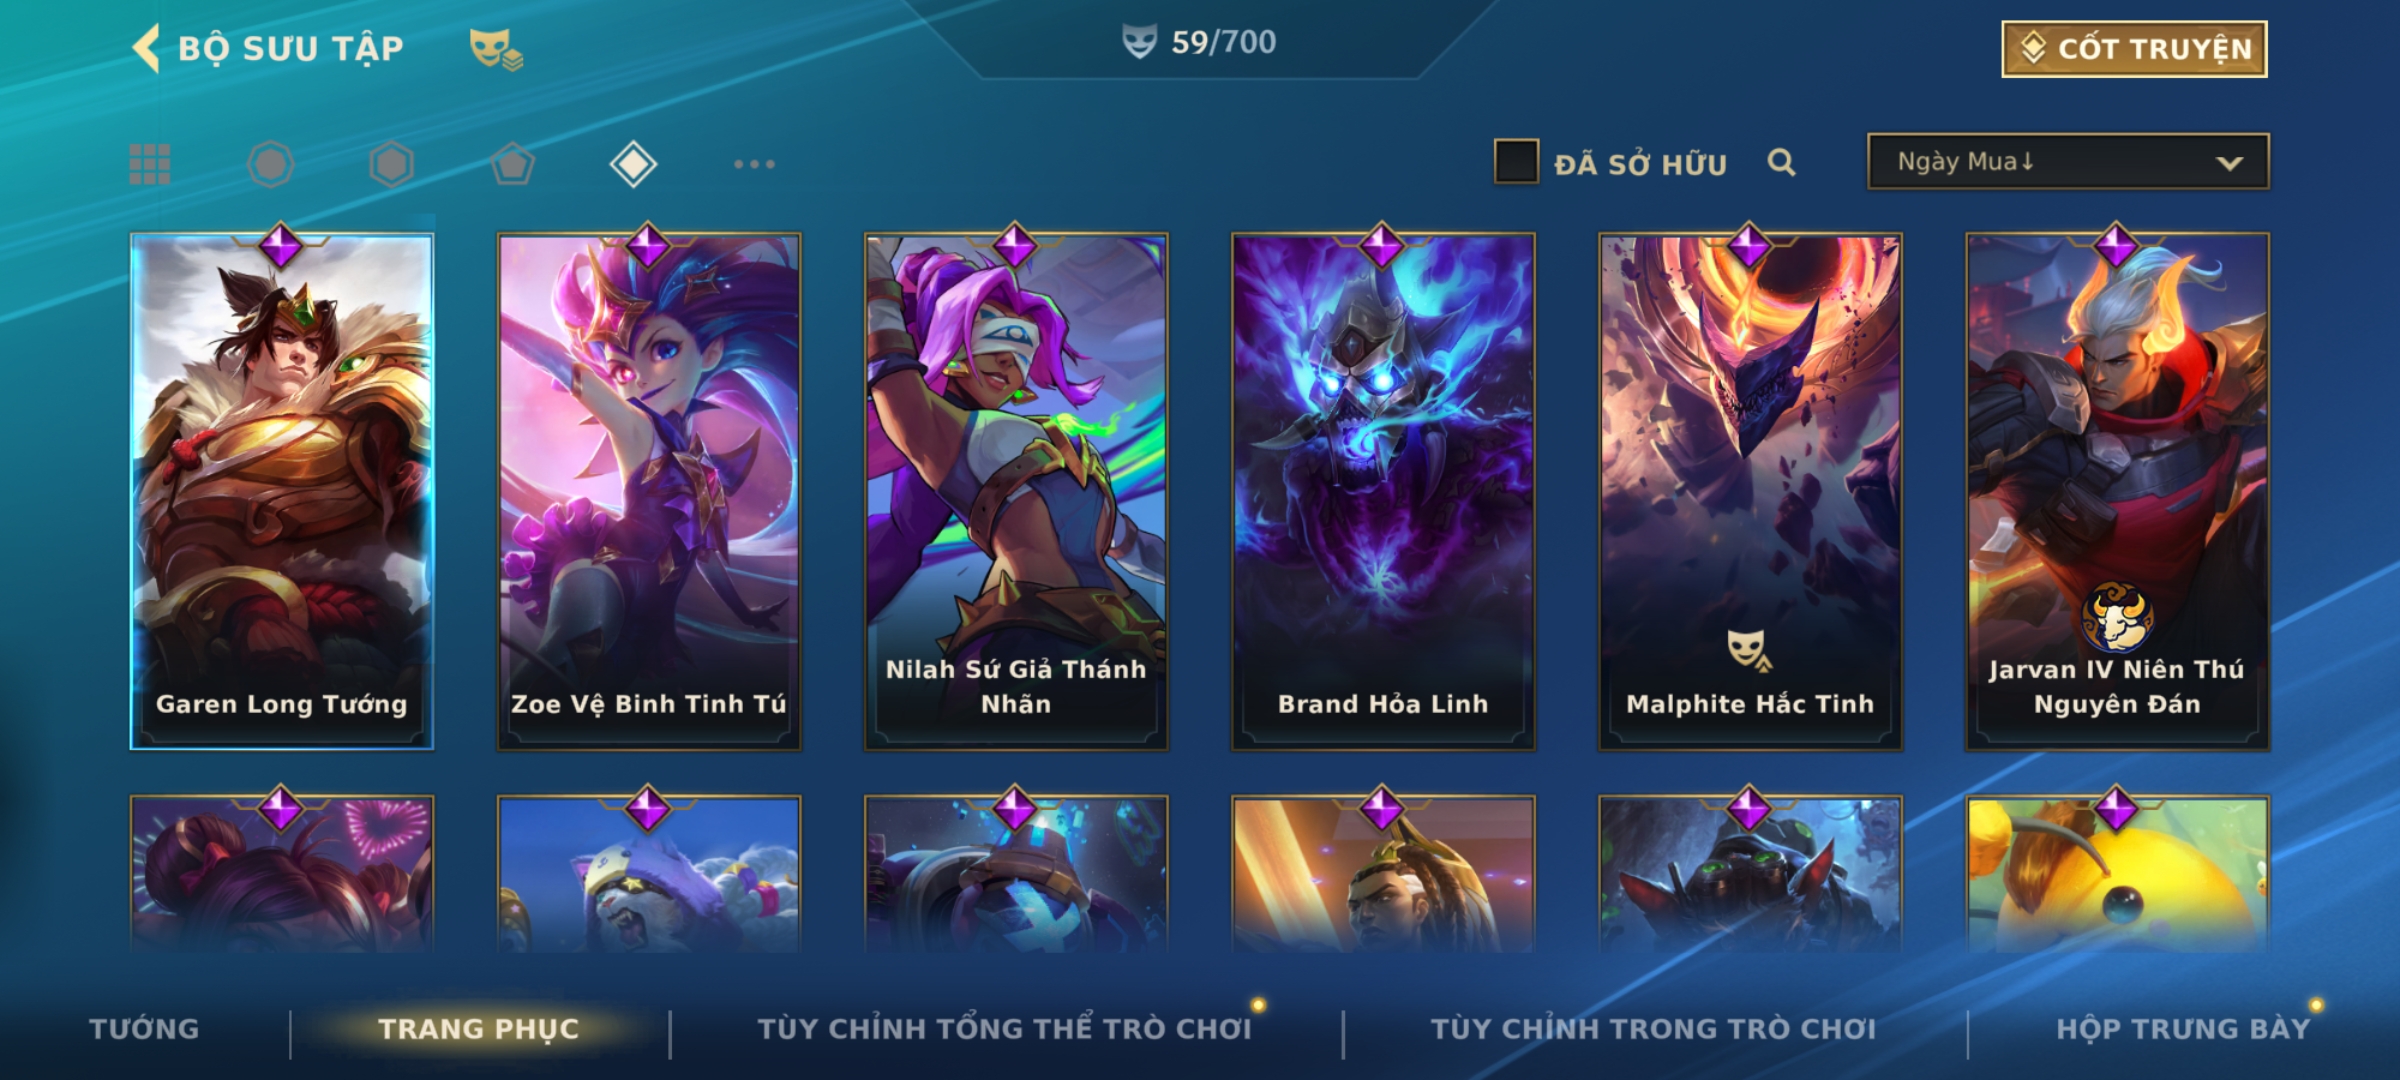Open the Hộp Trưng Bày tab

tap(2184, 1029)
